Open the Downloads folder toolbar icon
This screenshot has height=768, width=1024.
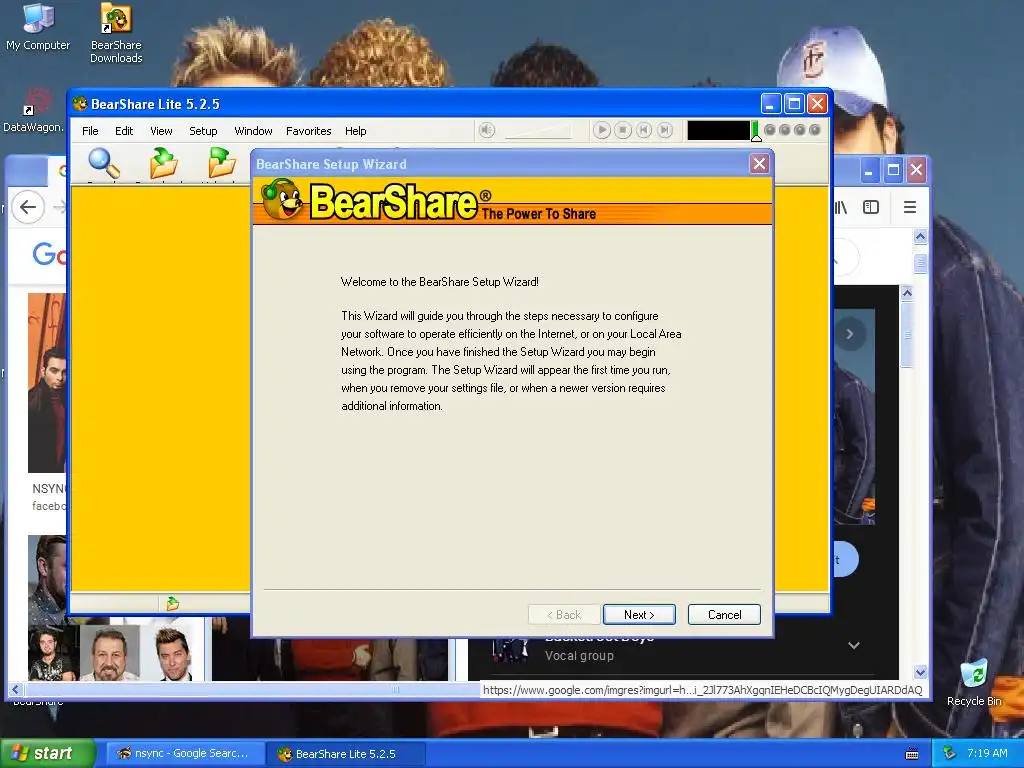[x=163, y=163]
